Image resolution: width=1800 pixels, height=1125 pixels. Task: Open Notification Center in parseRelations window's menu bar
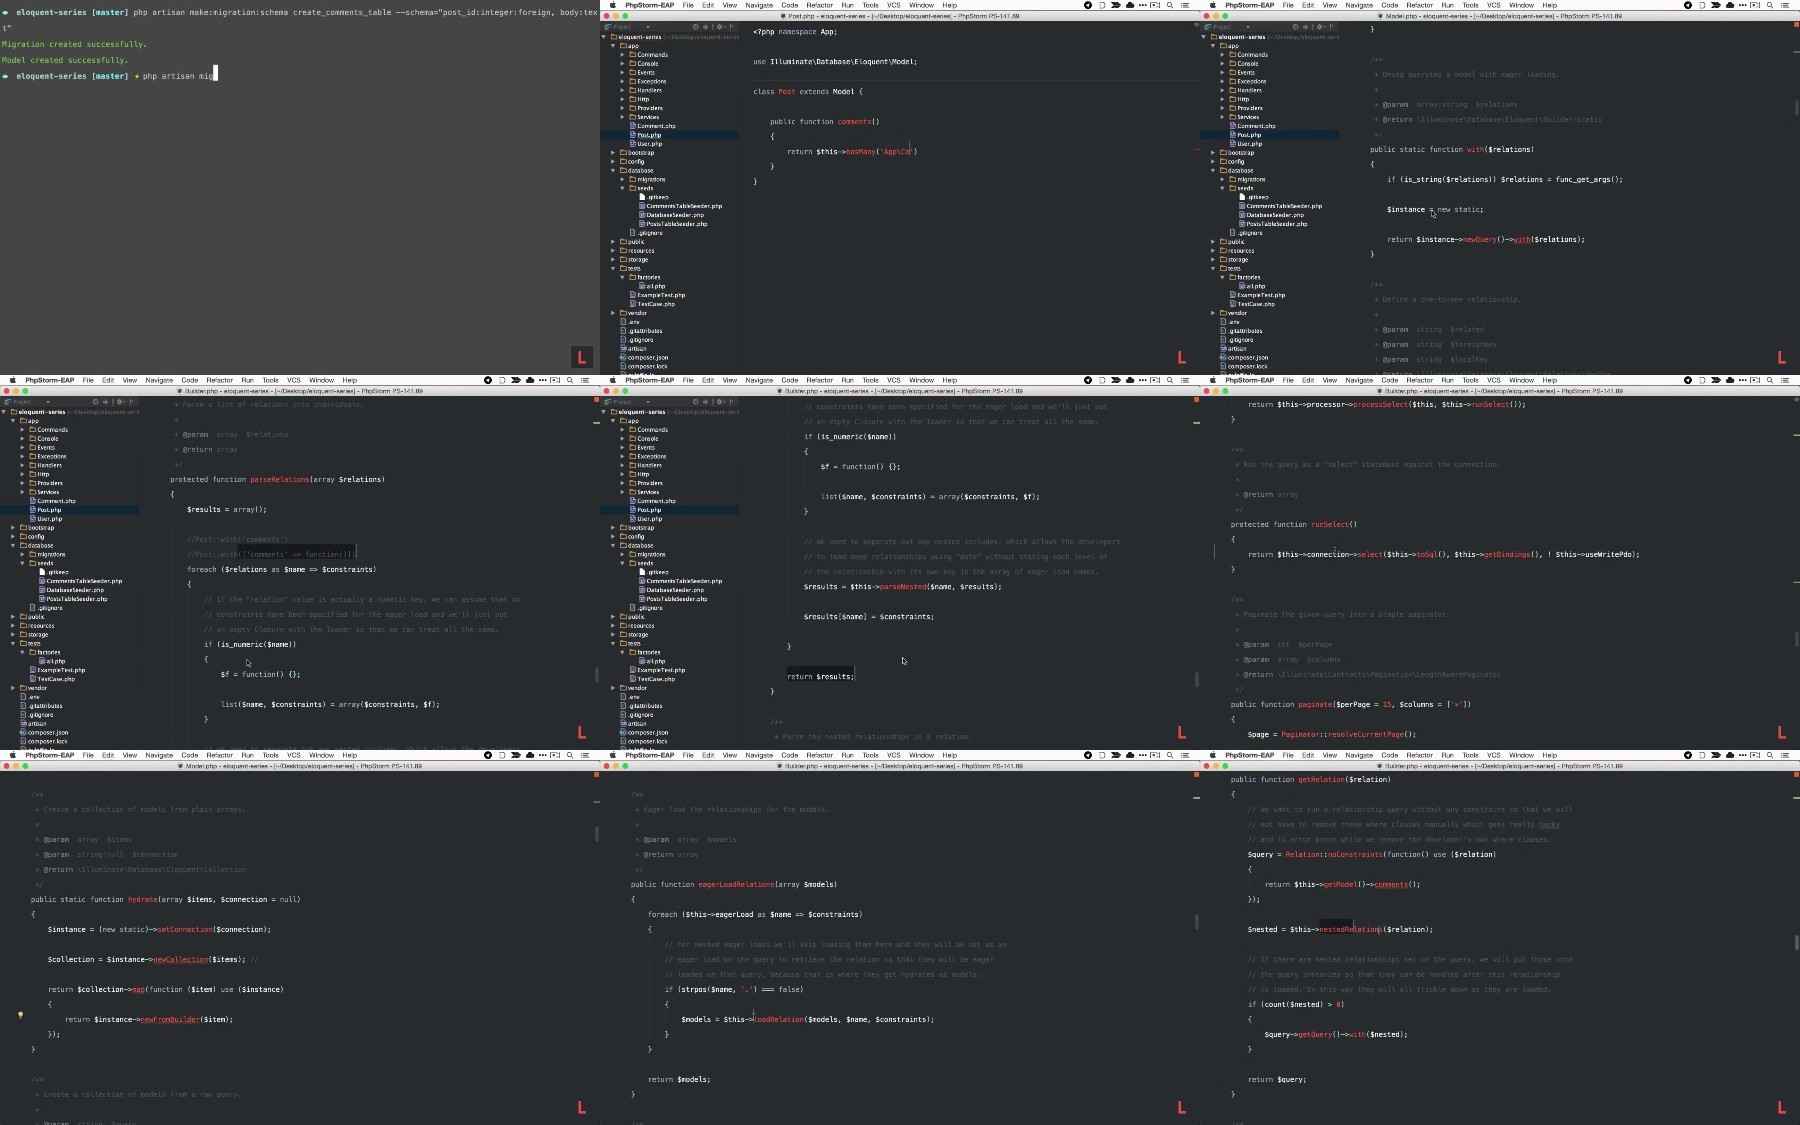(585, 380)
